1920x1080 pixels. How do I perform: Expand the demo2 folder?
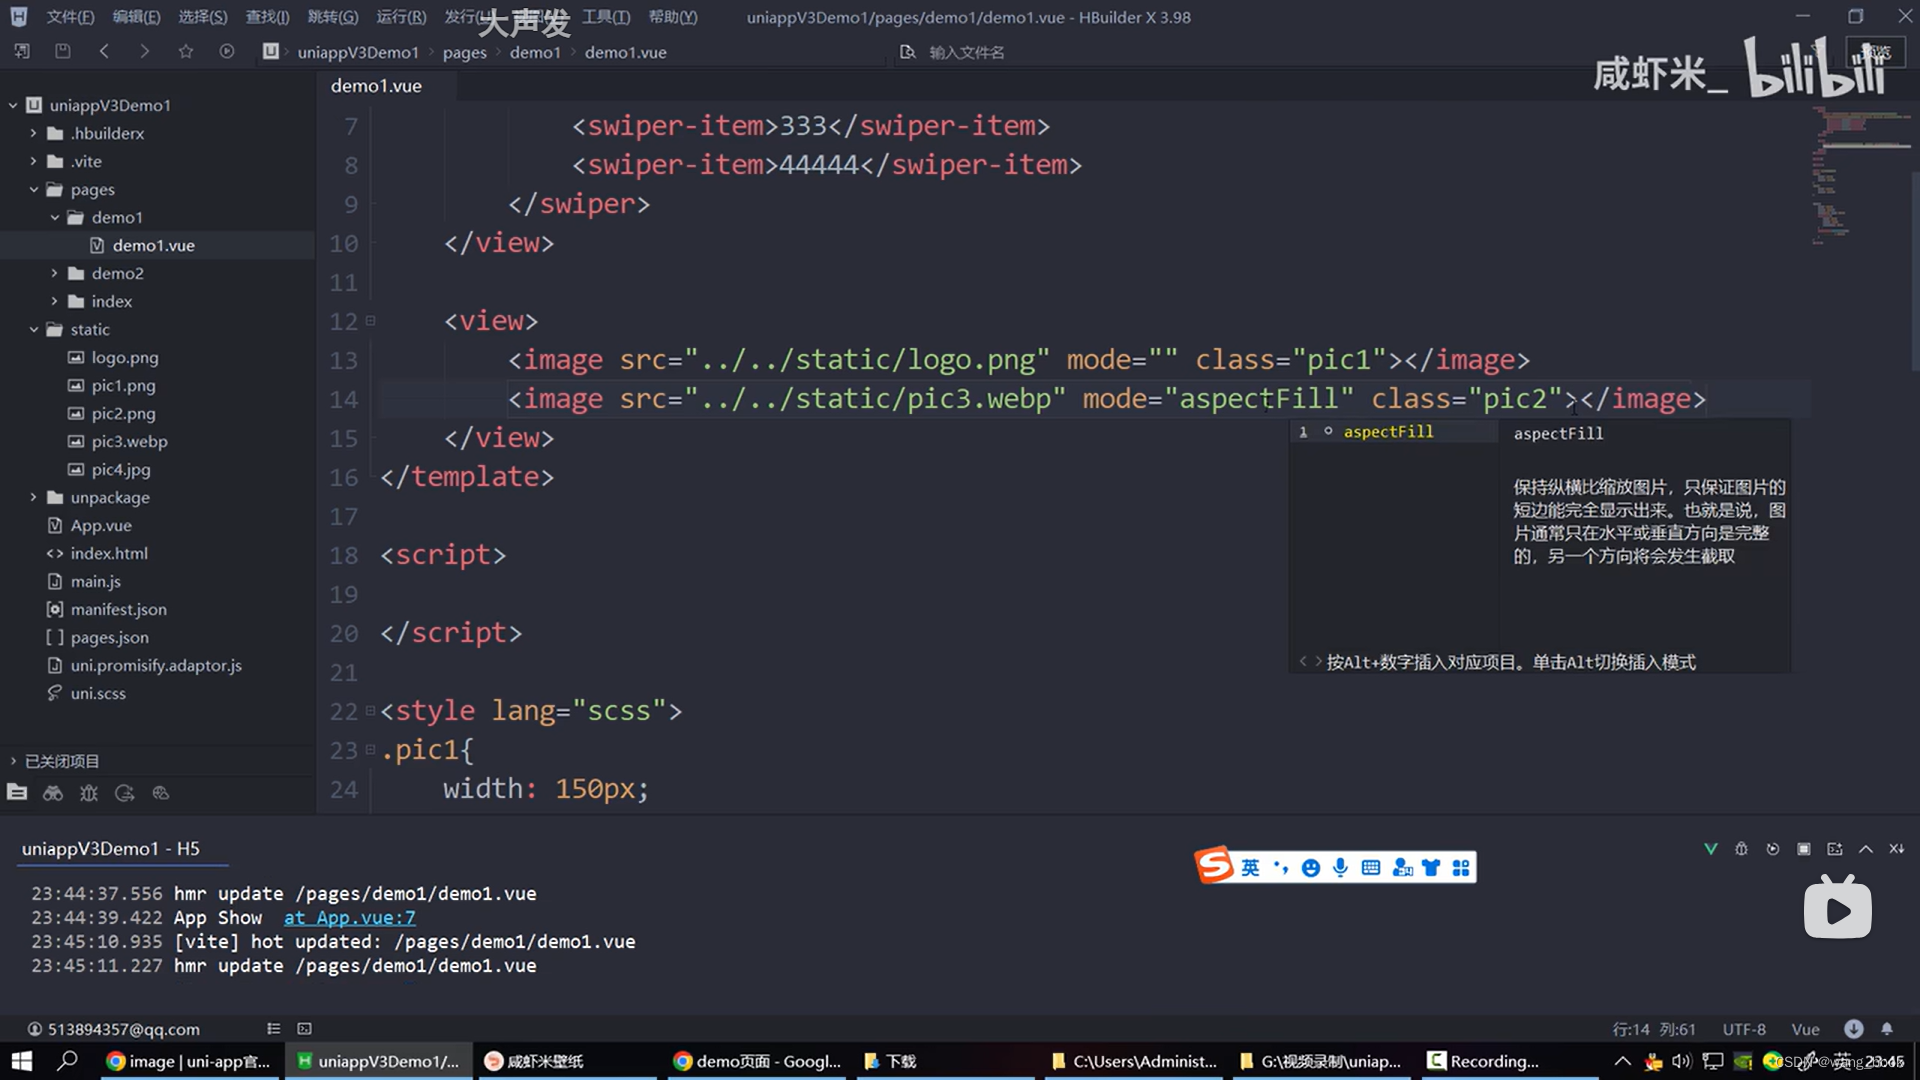54,273
